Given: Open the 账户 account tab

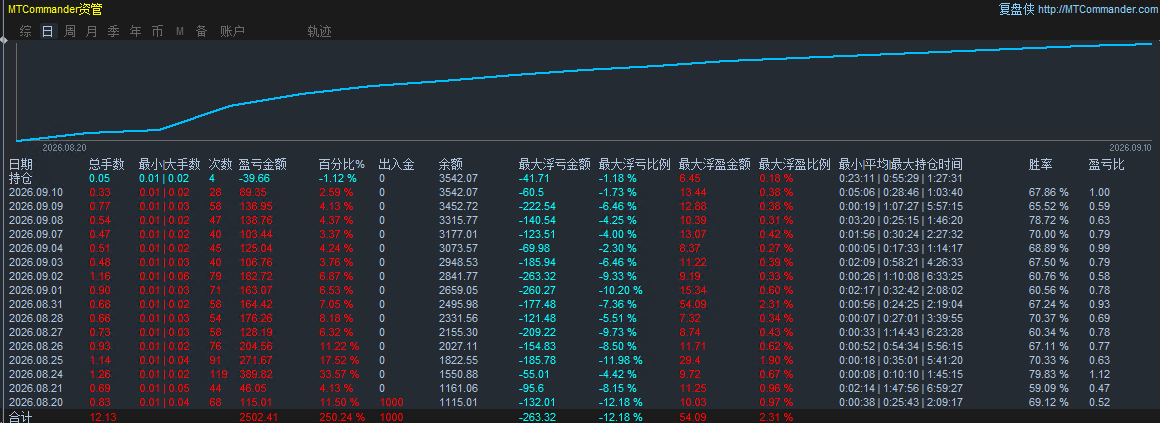Looking at the screenshot, I should tap(232, 31).
